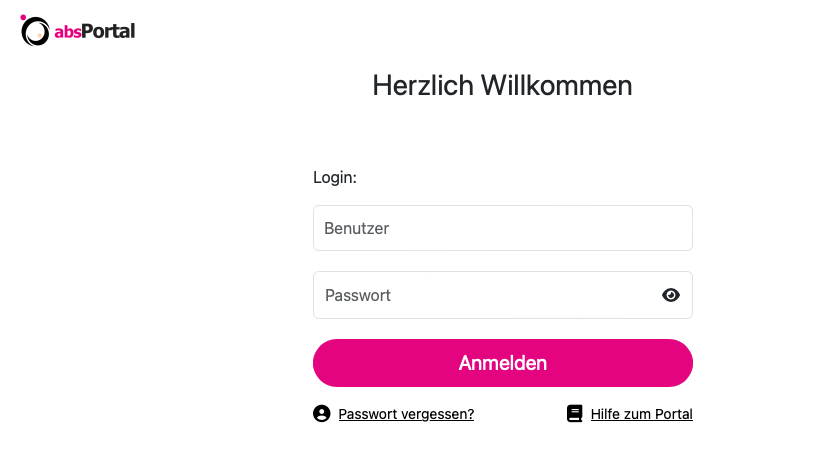Click the word 'Willkommen' in the title
The image size is (818, 461).
coord(556,86)
